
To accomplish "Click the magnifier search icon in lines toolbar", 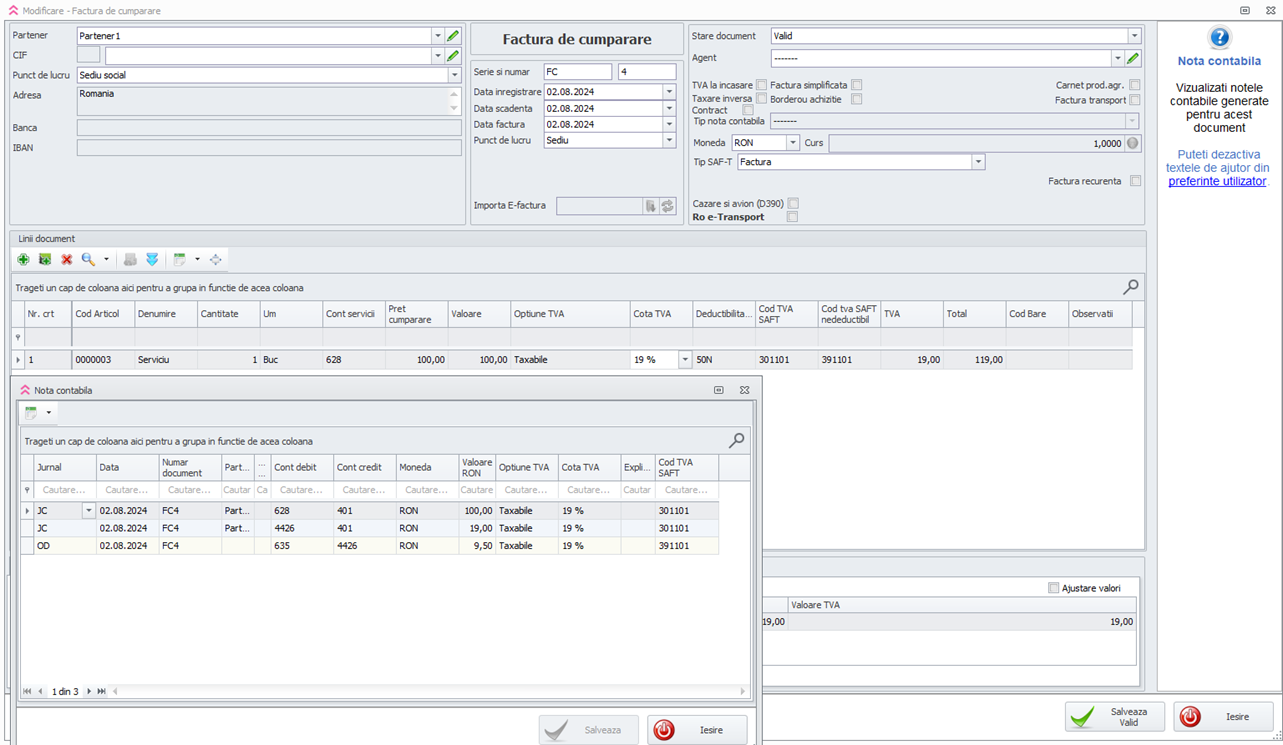I will click(x=88, y=259).
